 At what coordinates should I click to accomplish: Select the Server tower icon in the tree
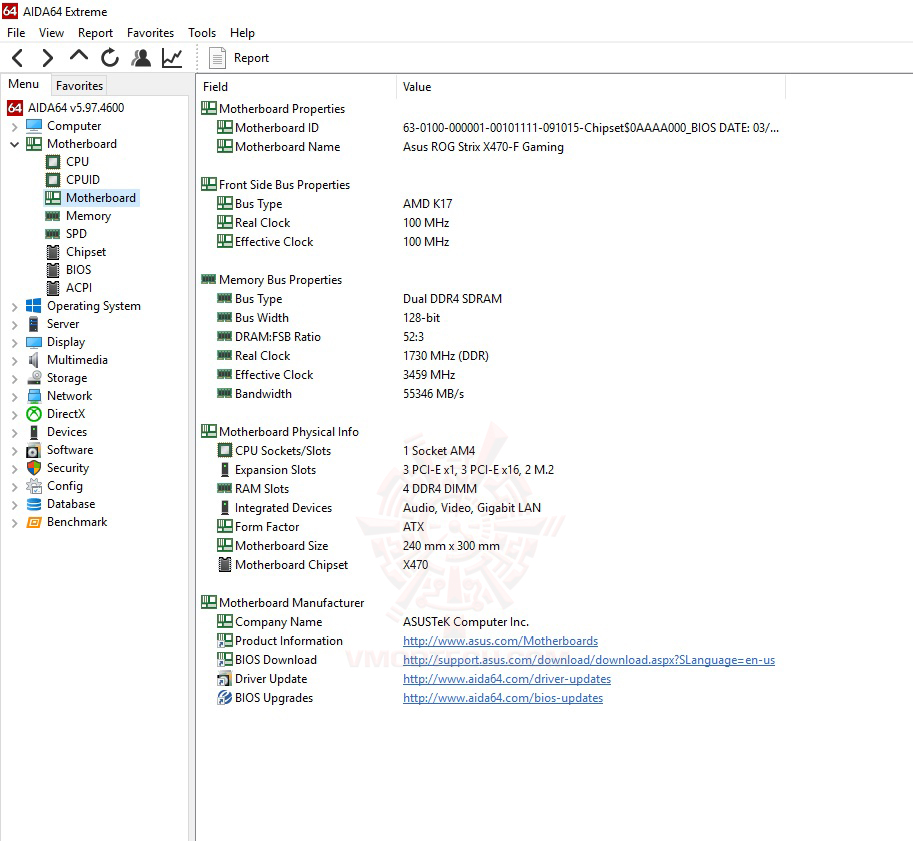click(34, 324)
